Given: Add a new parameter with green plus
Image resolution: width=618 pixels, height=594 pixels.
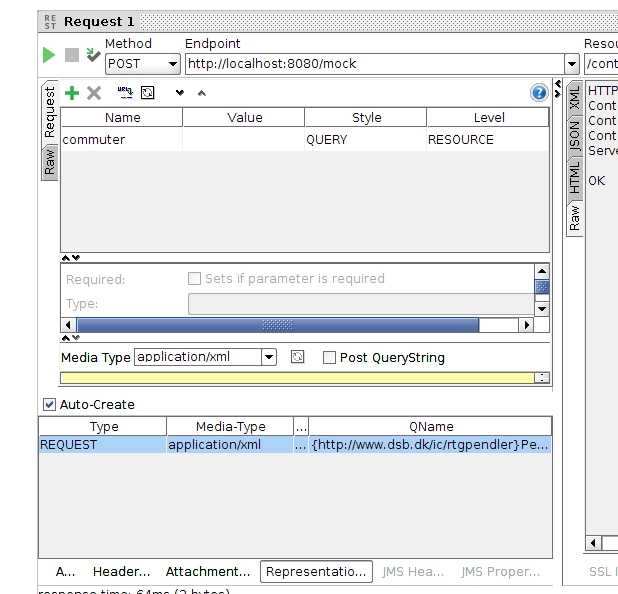Looking at the screenshot, I should point(72,93).
